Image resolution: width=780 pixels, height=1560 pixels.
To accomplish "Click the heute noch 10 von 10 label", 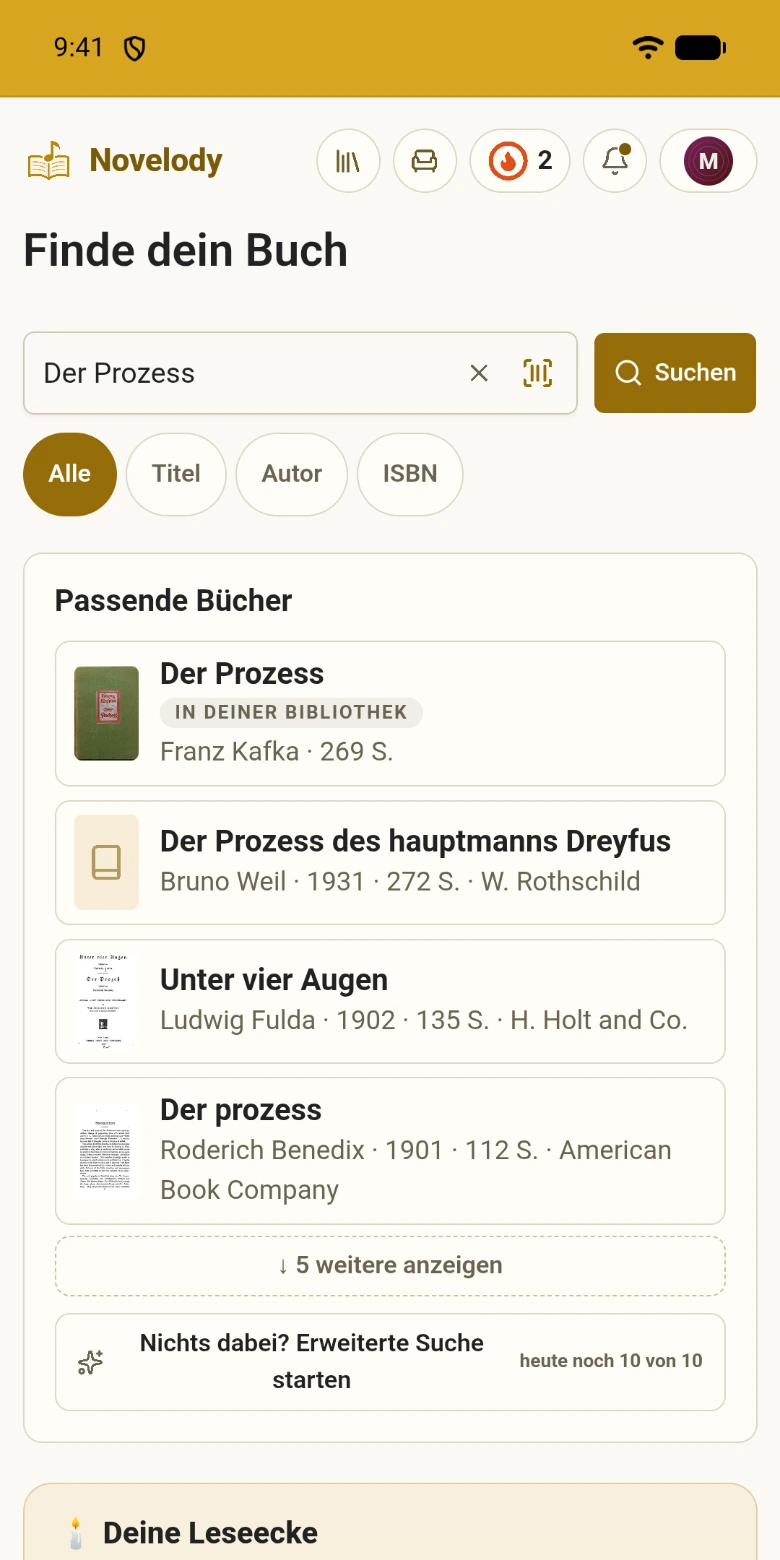I will point(611,1361).
